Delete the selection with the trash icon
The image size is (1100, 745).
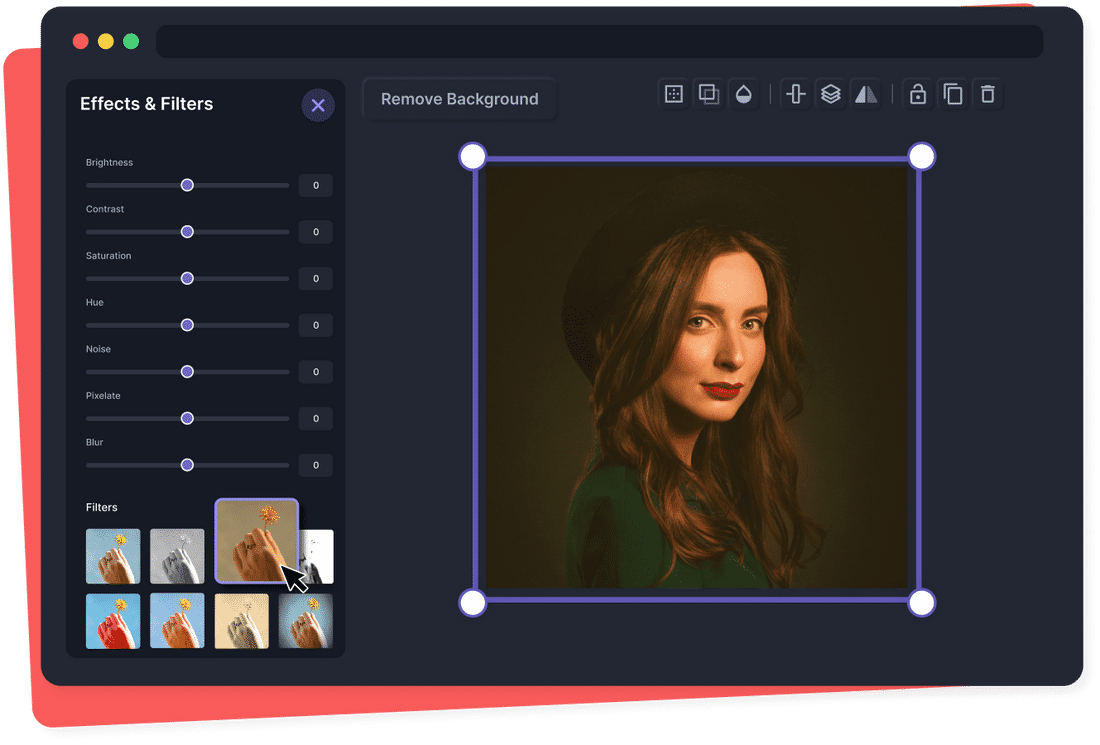(988, 94)
